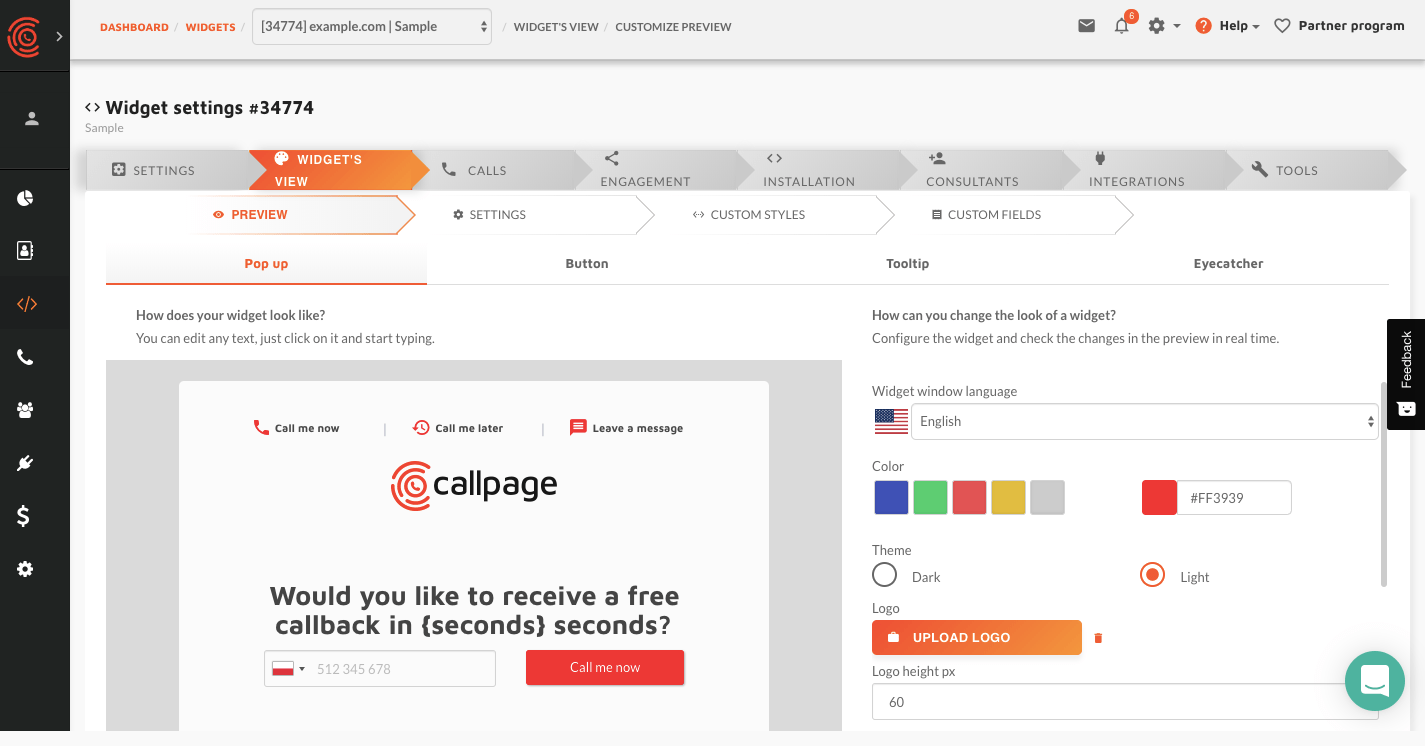Select the Light theme radio button
This screenshot has width=1425, height=746.
click(1153, 575)
